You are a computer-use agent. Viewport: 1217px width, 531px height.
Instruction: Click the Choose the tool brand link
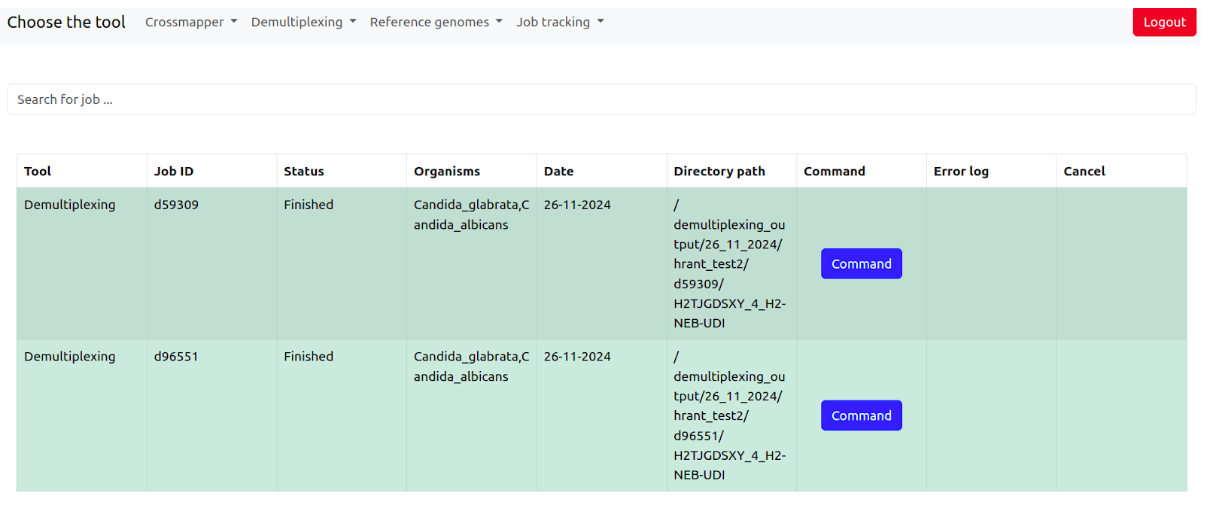coord(66,22)
